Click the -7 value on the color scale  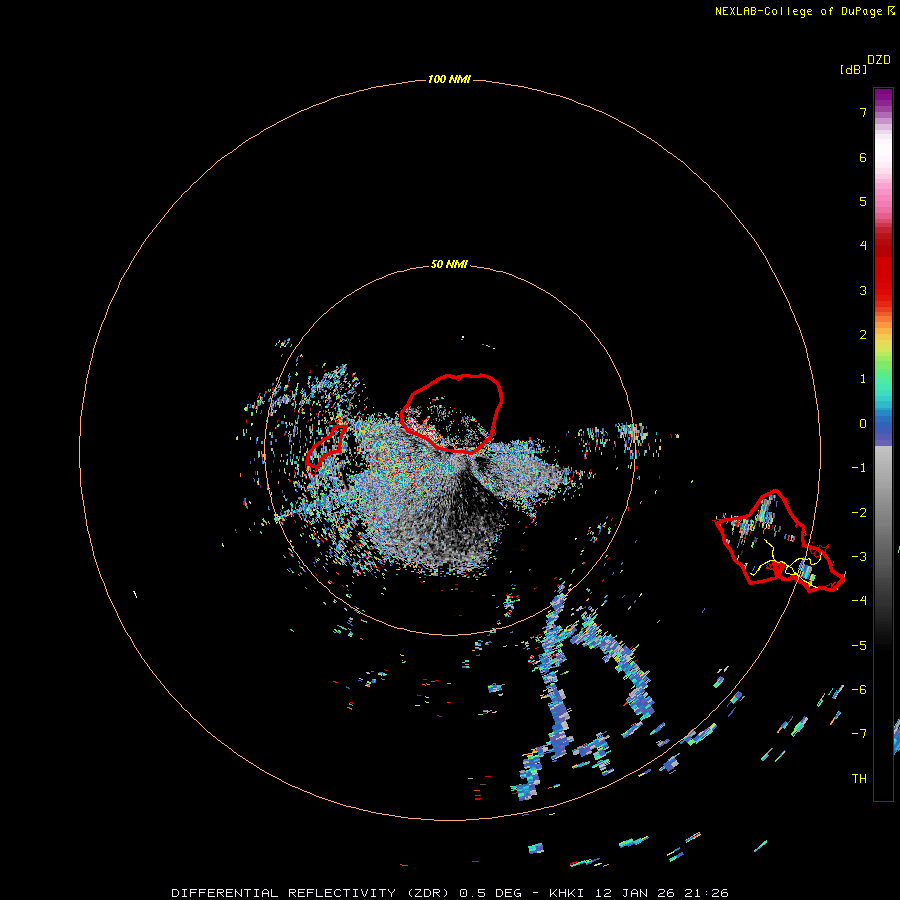coord(859,734)
